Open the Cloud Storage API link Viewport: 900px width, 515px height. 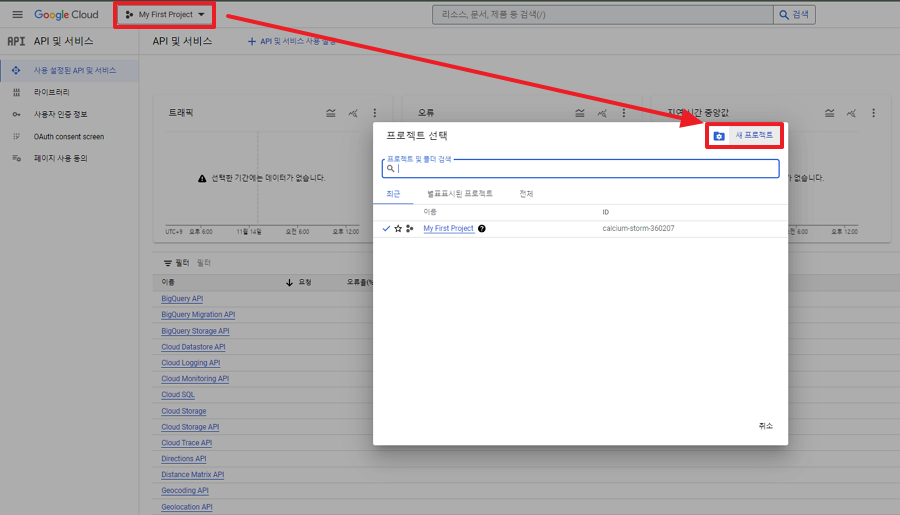tap(190, 427)
